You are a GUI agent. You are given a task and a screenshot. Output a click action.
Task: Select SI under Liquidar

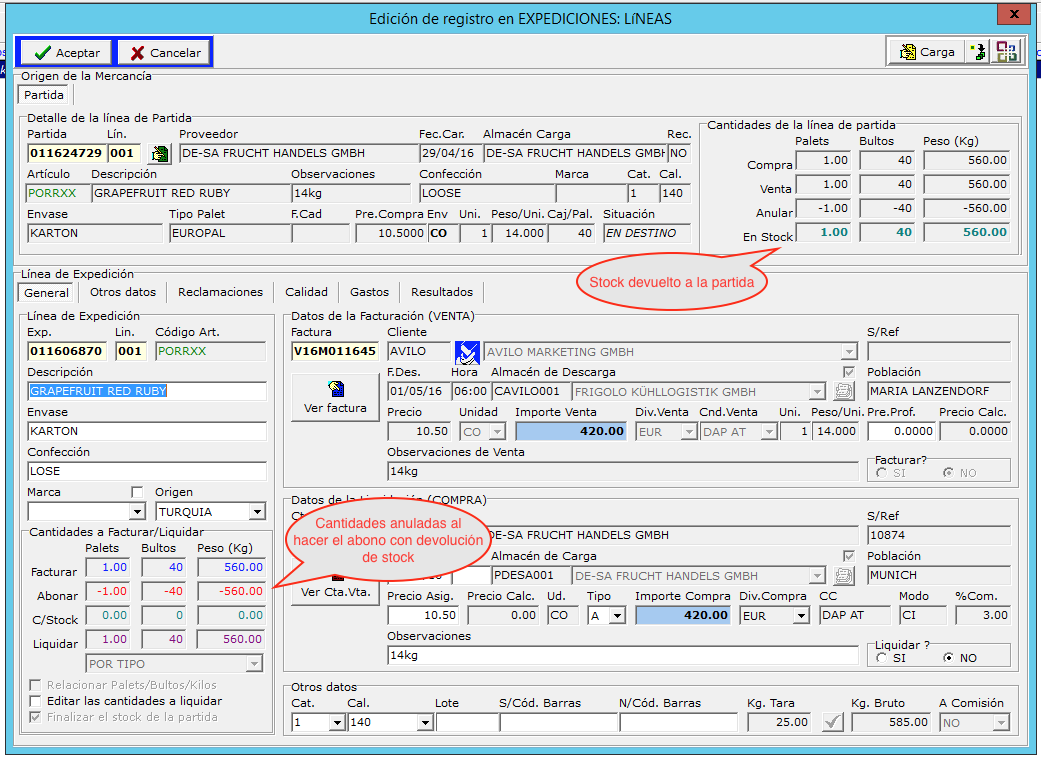(881, 658)
